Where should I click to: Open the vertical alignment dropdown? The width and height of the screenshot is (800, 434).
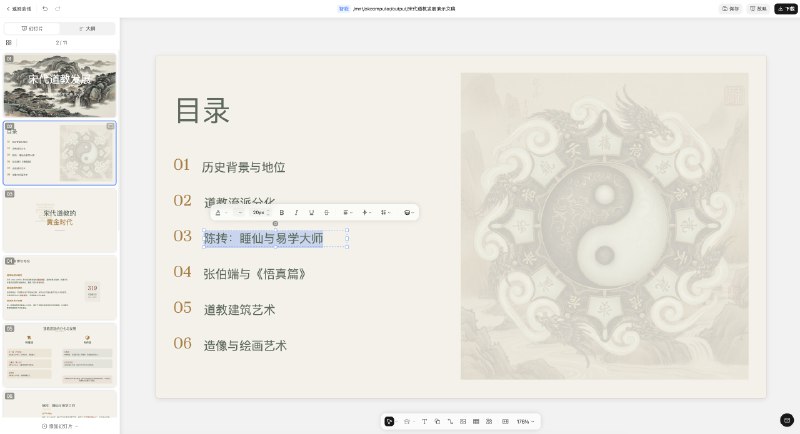tap(366, 213)
